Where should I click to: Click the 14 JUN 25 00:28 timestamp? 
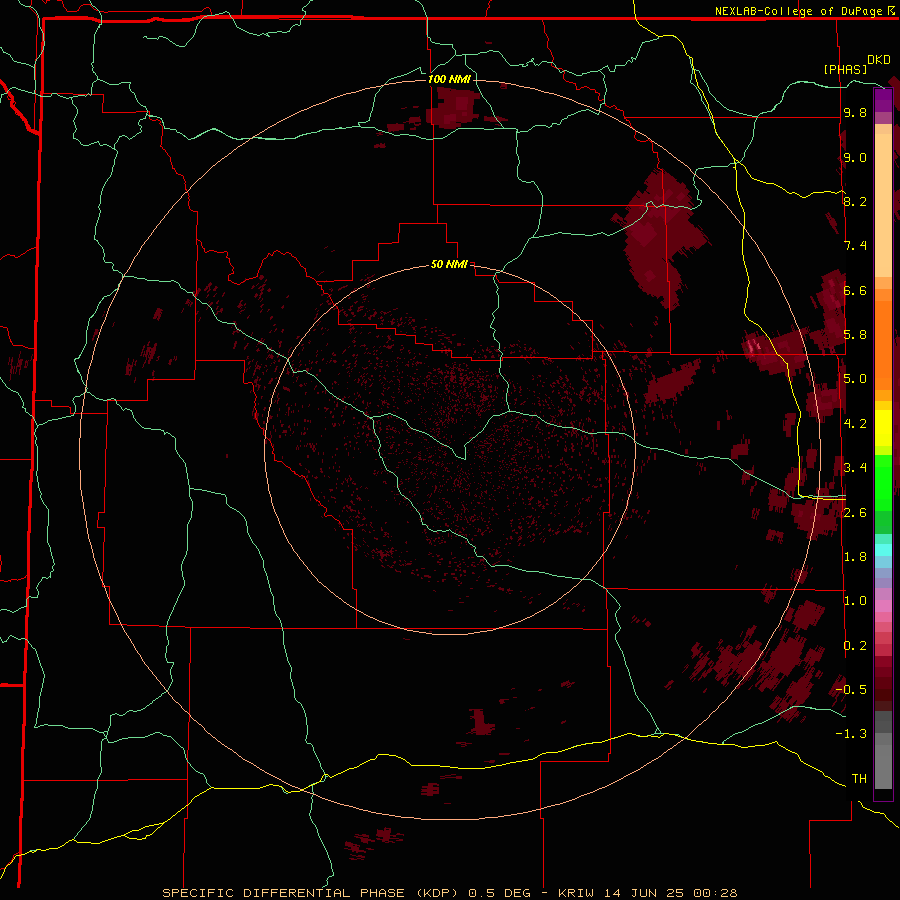click(x=669, y=893)
